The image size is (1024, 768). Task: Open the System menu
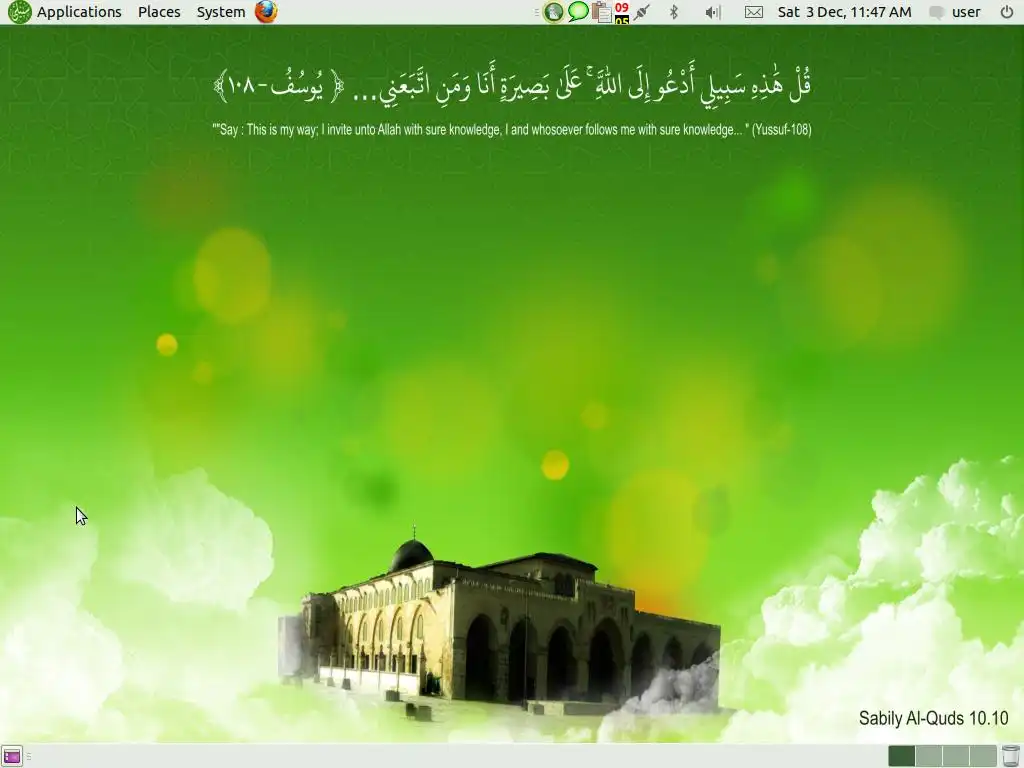point(221,12)
